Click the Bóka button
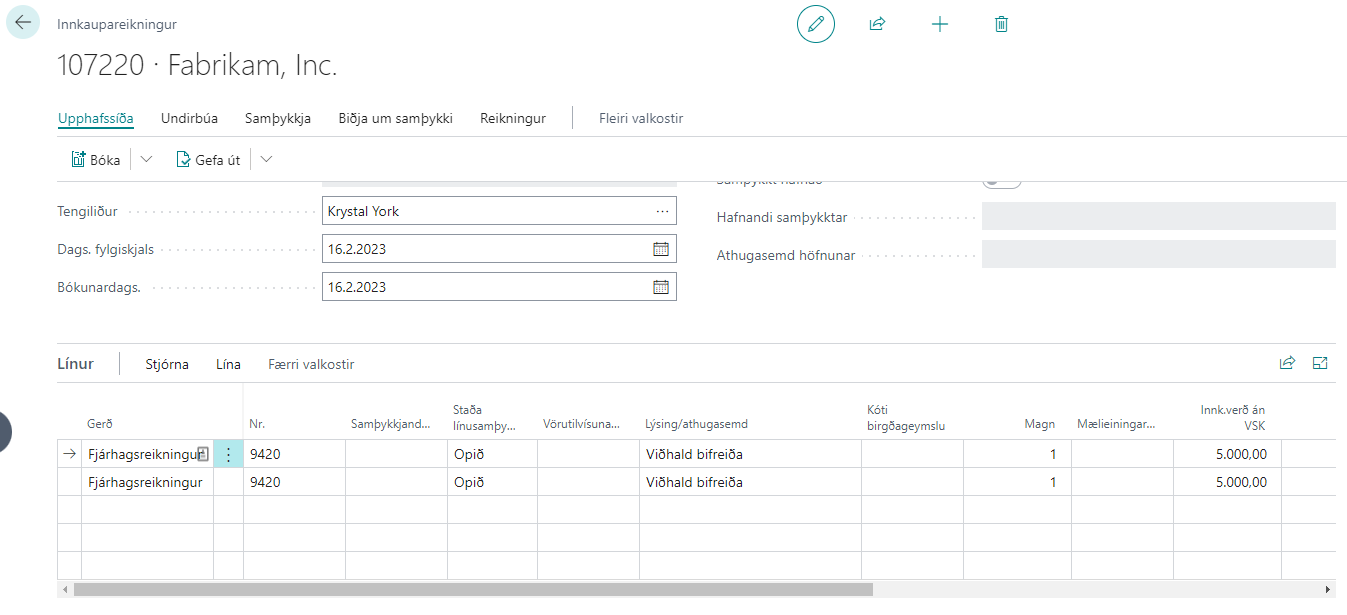Screen dimensions: 1347x615 pyautogui.click(x=96, y=160)
